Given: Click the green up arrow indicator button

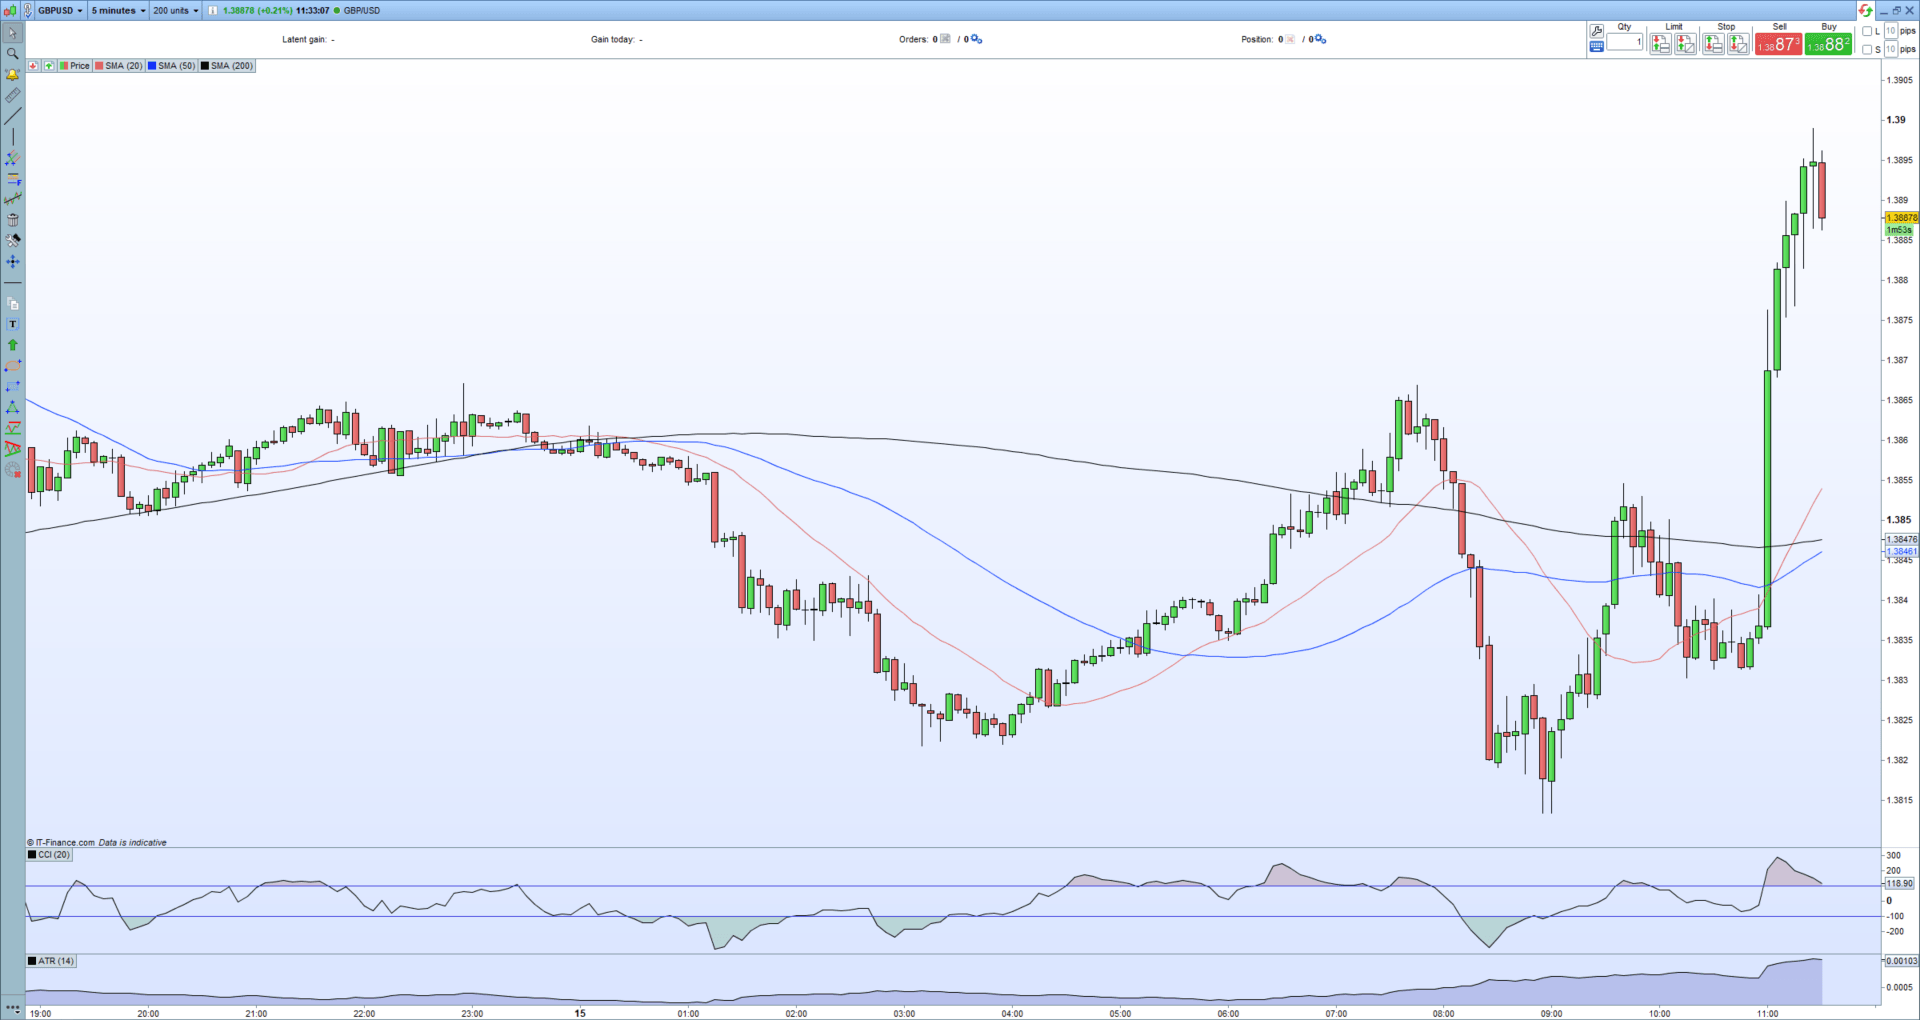Looking at the screenshot, I should click(48, 66).
